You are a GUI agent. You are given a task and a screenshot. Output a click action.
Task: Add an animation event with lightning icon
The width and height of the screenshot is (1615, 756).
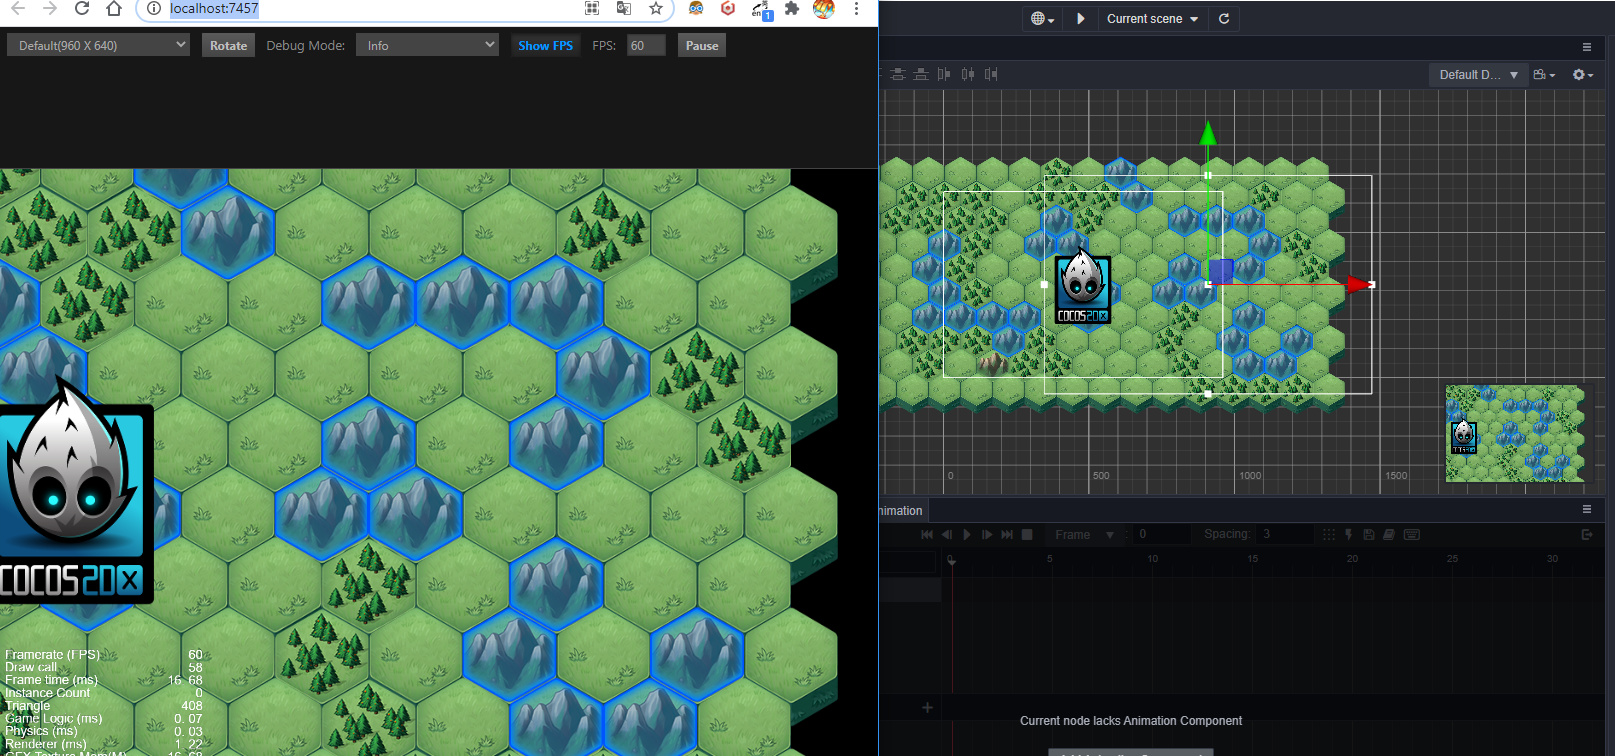click(x=1349, y=535)
